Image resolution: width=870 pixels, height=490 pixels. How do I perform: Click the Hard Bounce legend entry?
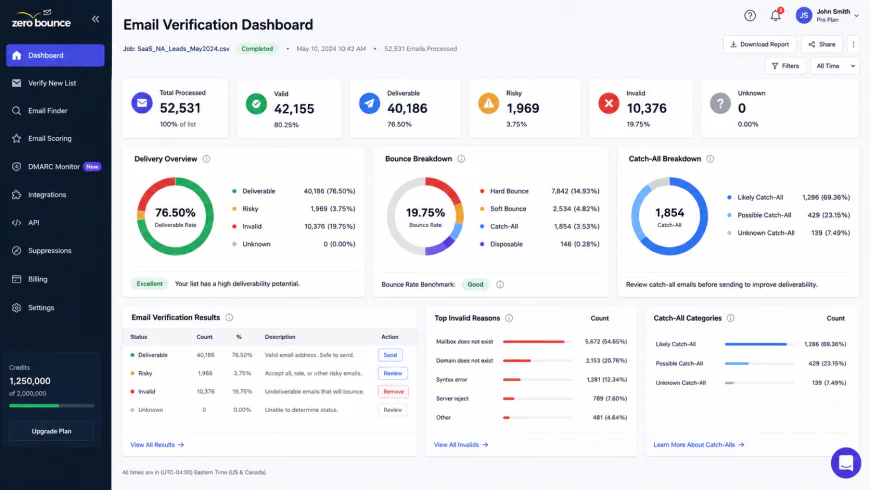pyautogui.click(x=539, y=191)
